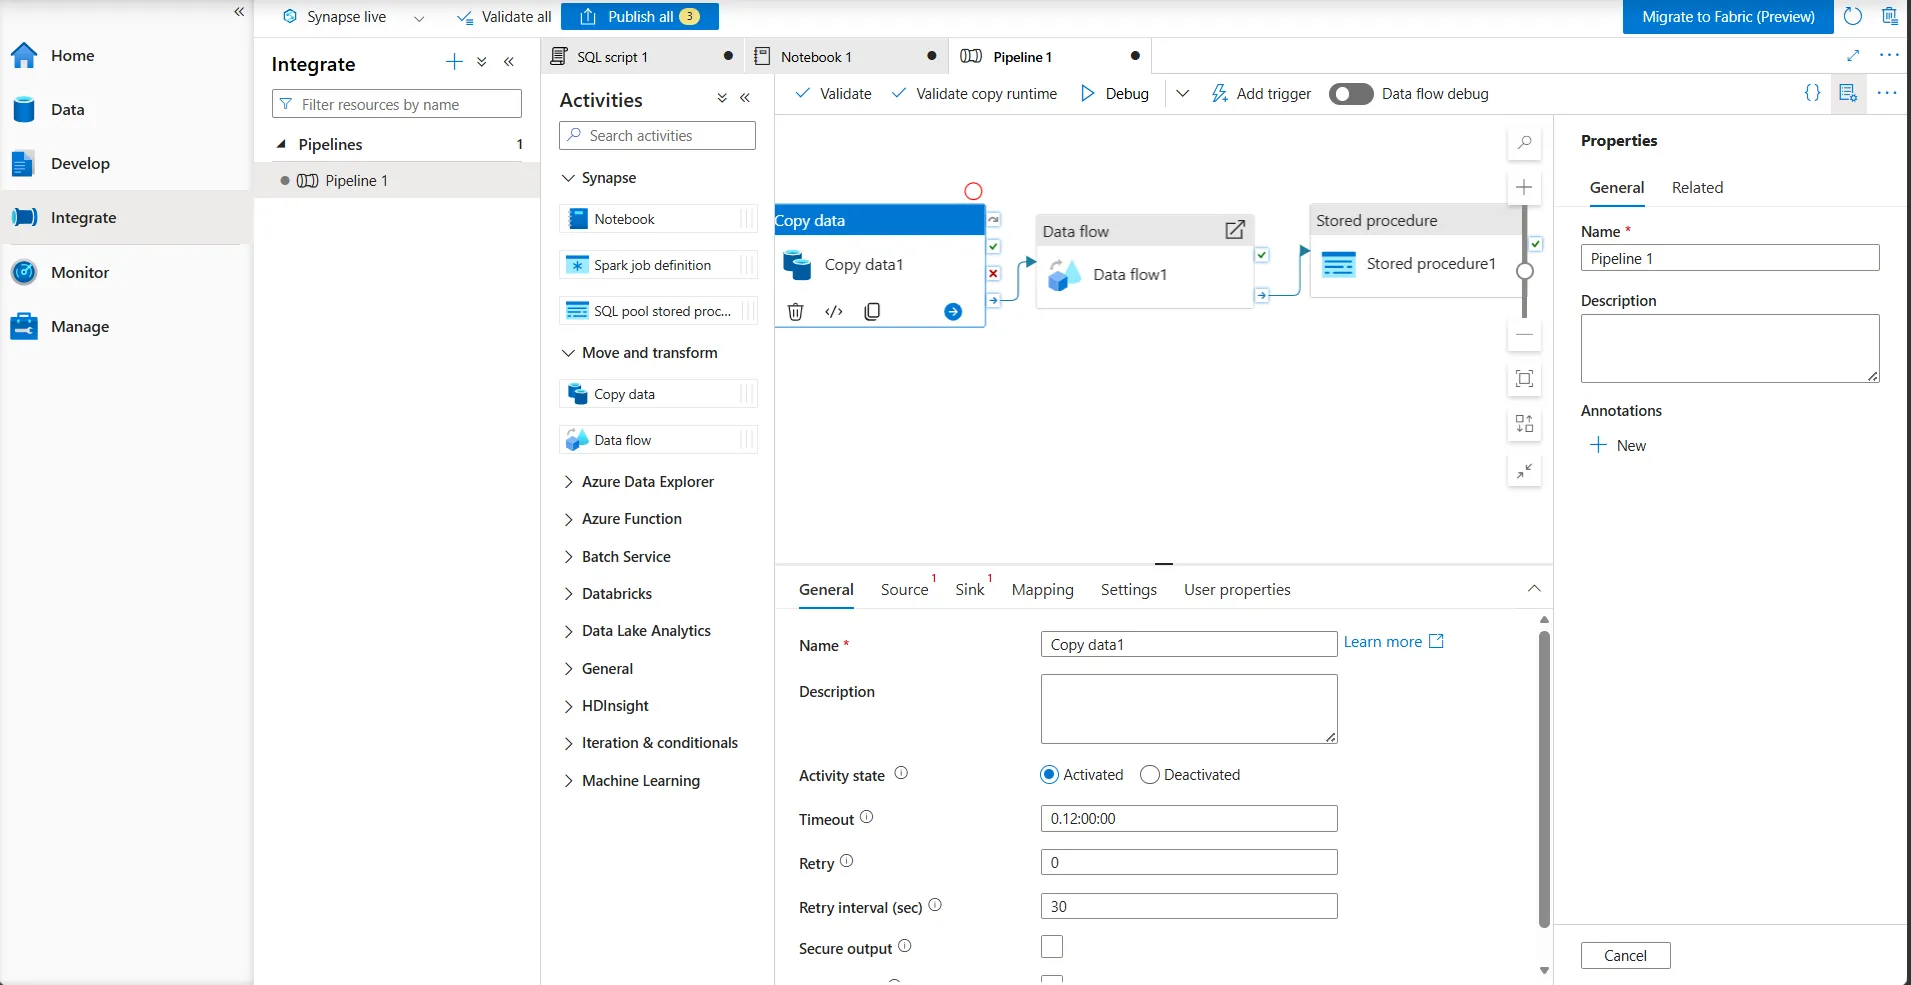This screenshot has height=985, width=1911.
Task: Open pipeline JSON code view
Action: pyautogui.click(x=1812, y=93)
